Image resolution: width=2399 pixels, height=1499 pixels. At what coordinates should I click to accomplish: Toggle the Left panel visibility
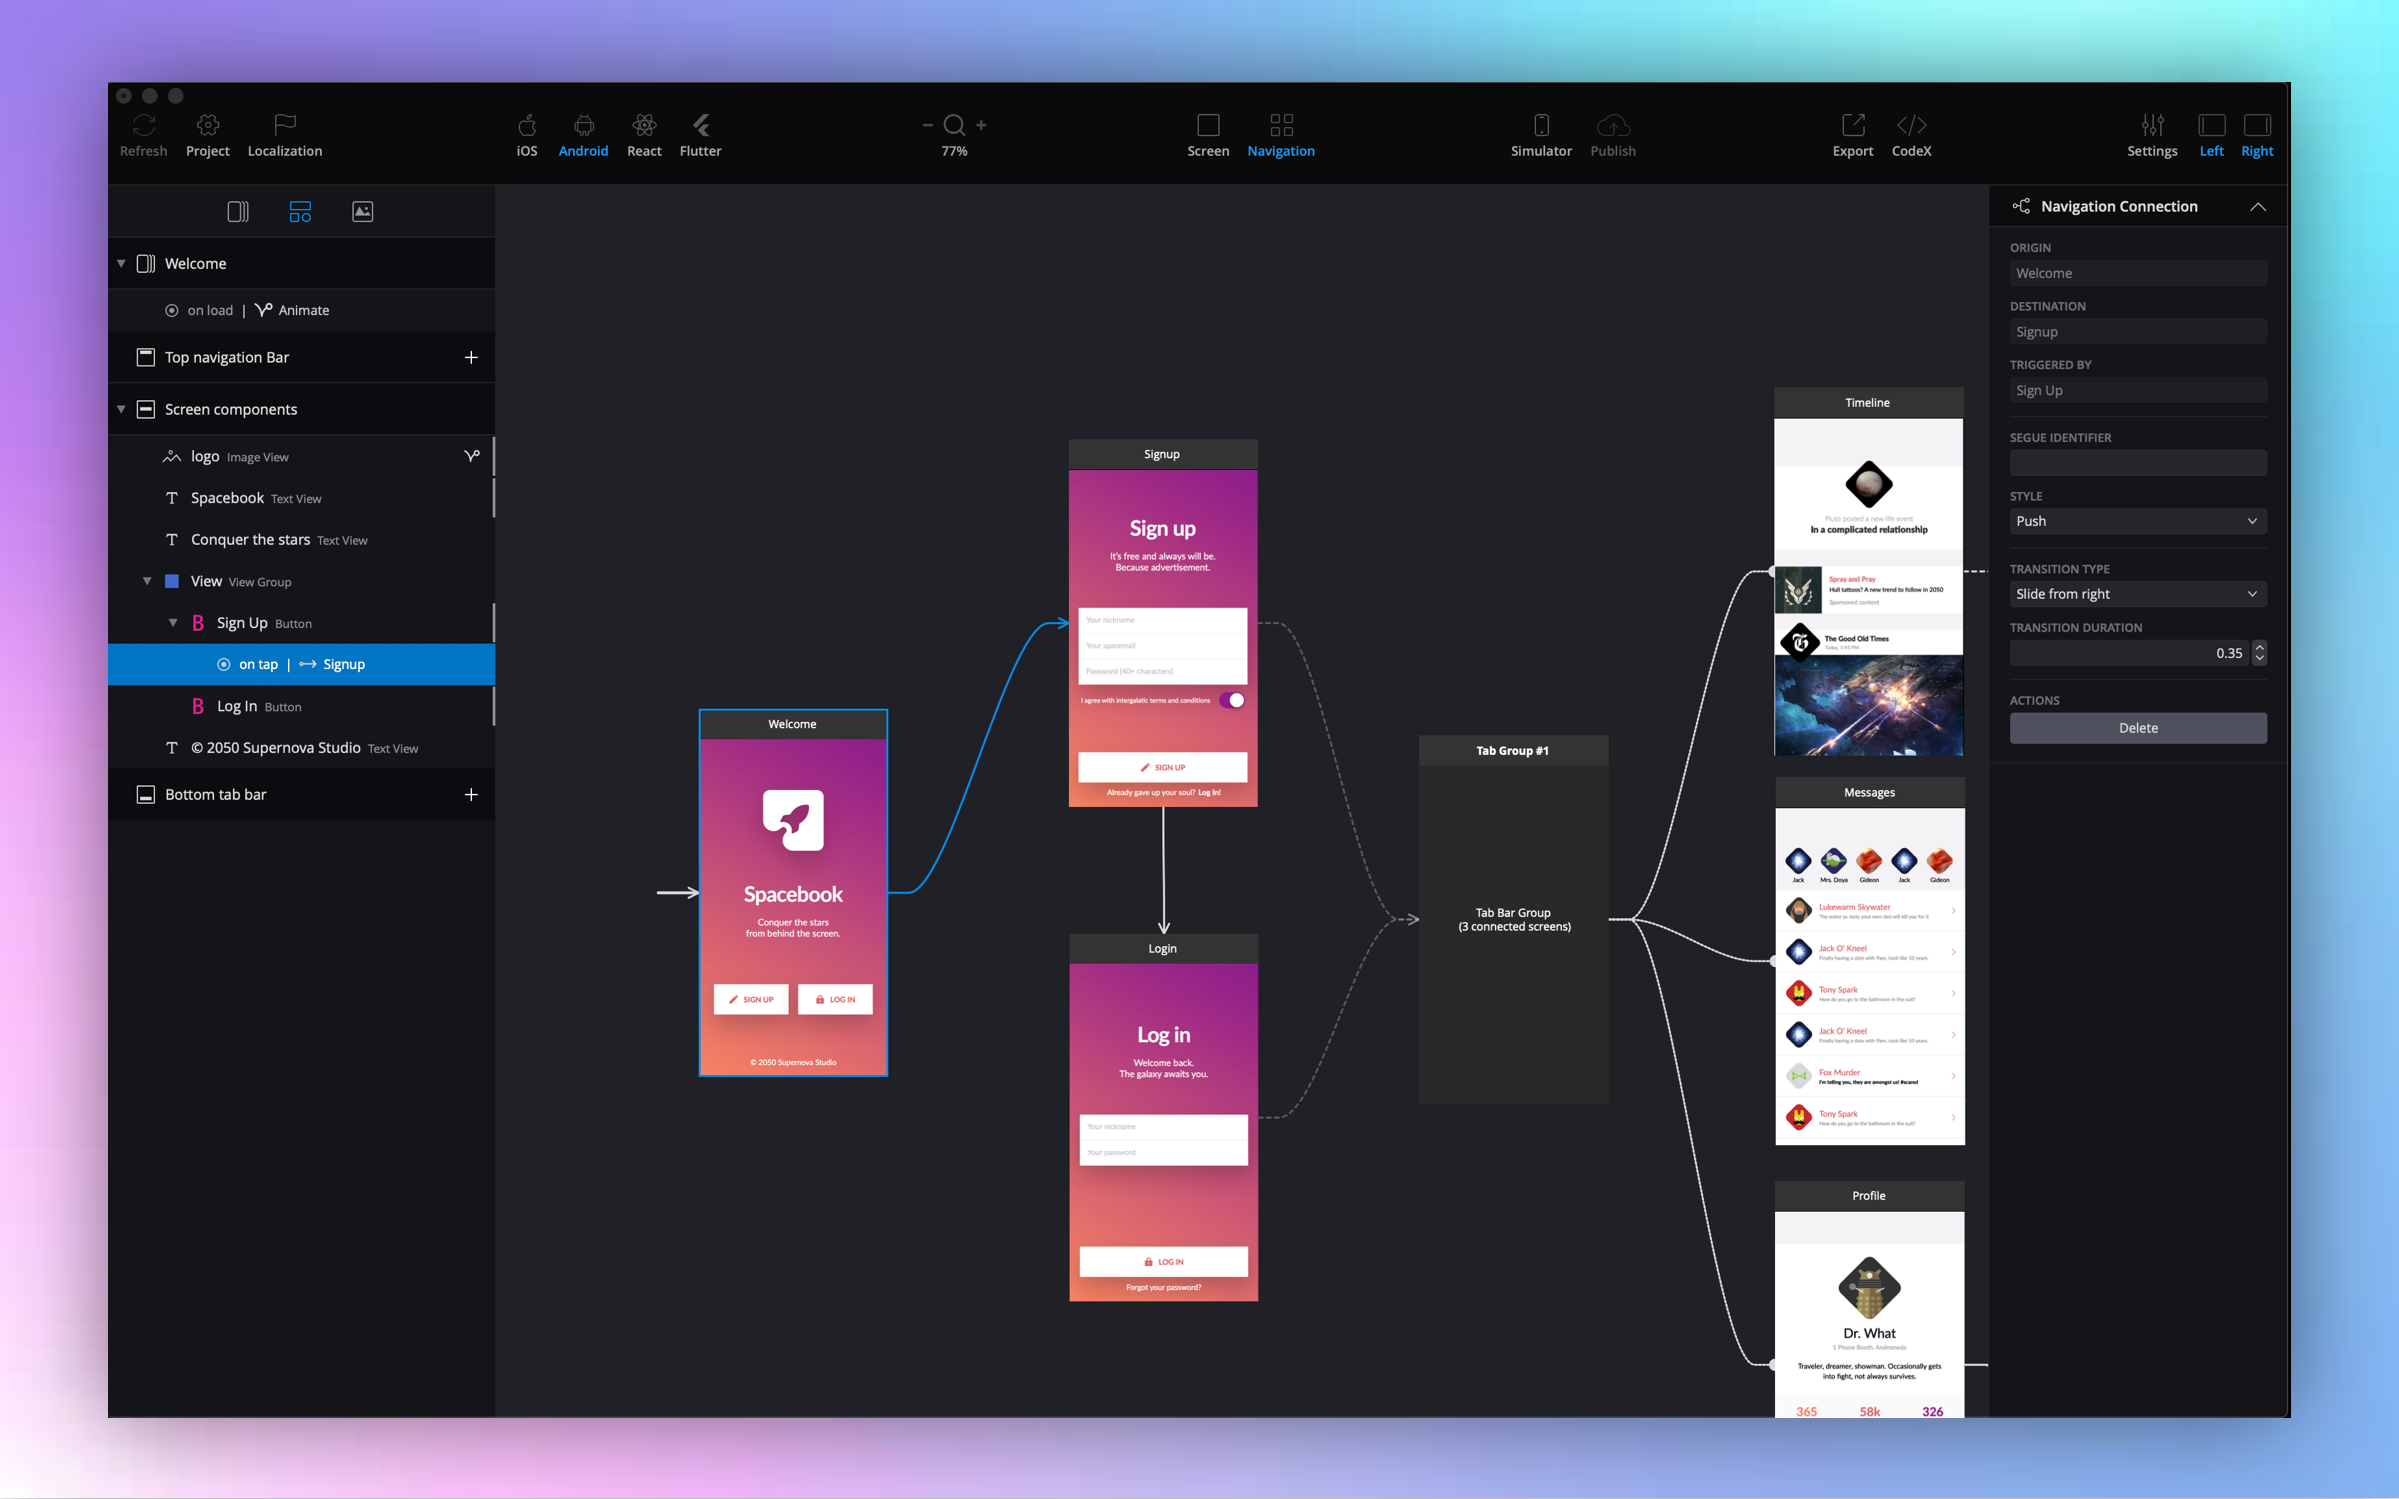tap(2210, 126)
